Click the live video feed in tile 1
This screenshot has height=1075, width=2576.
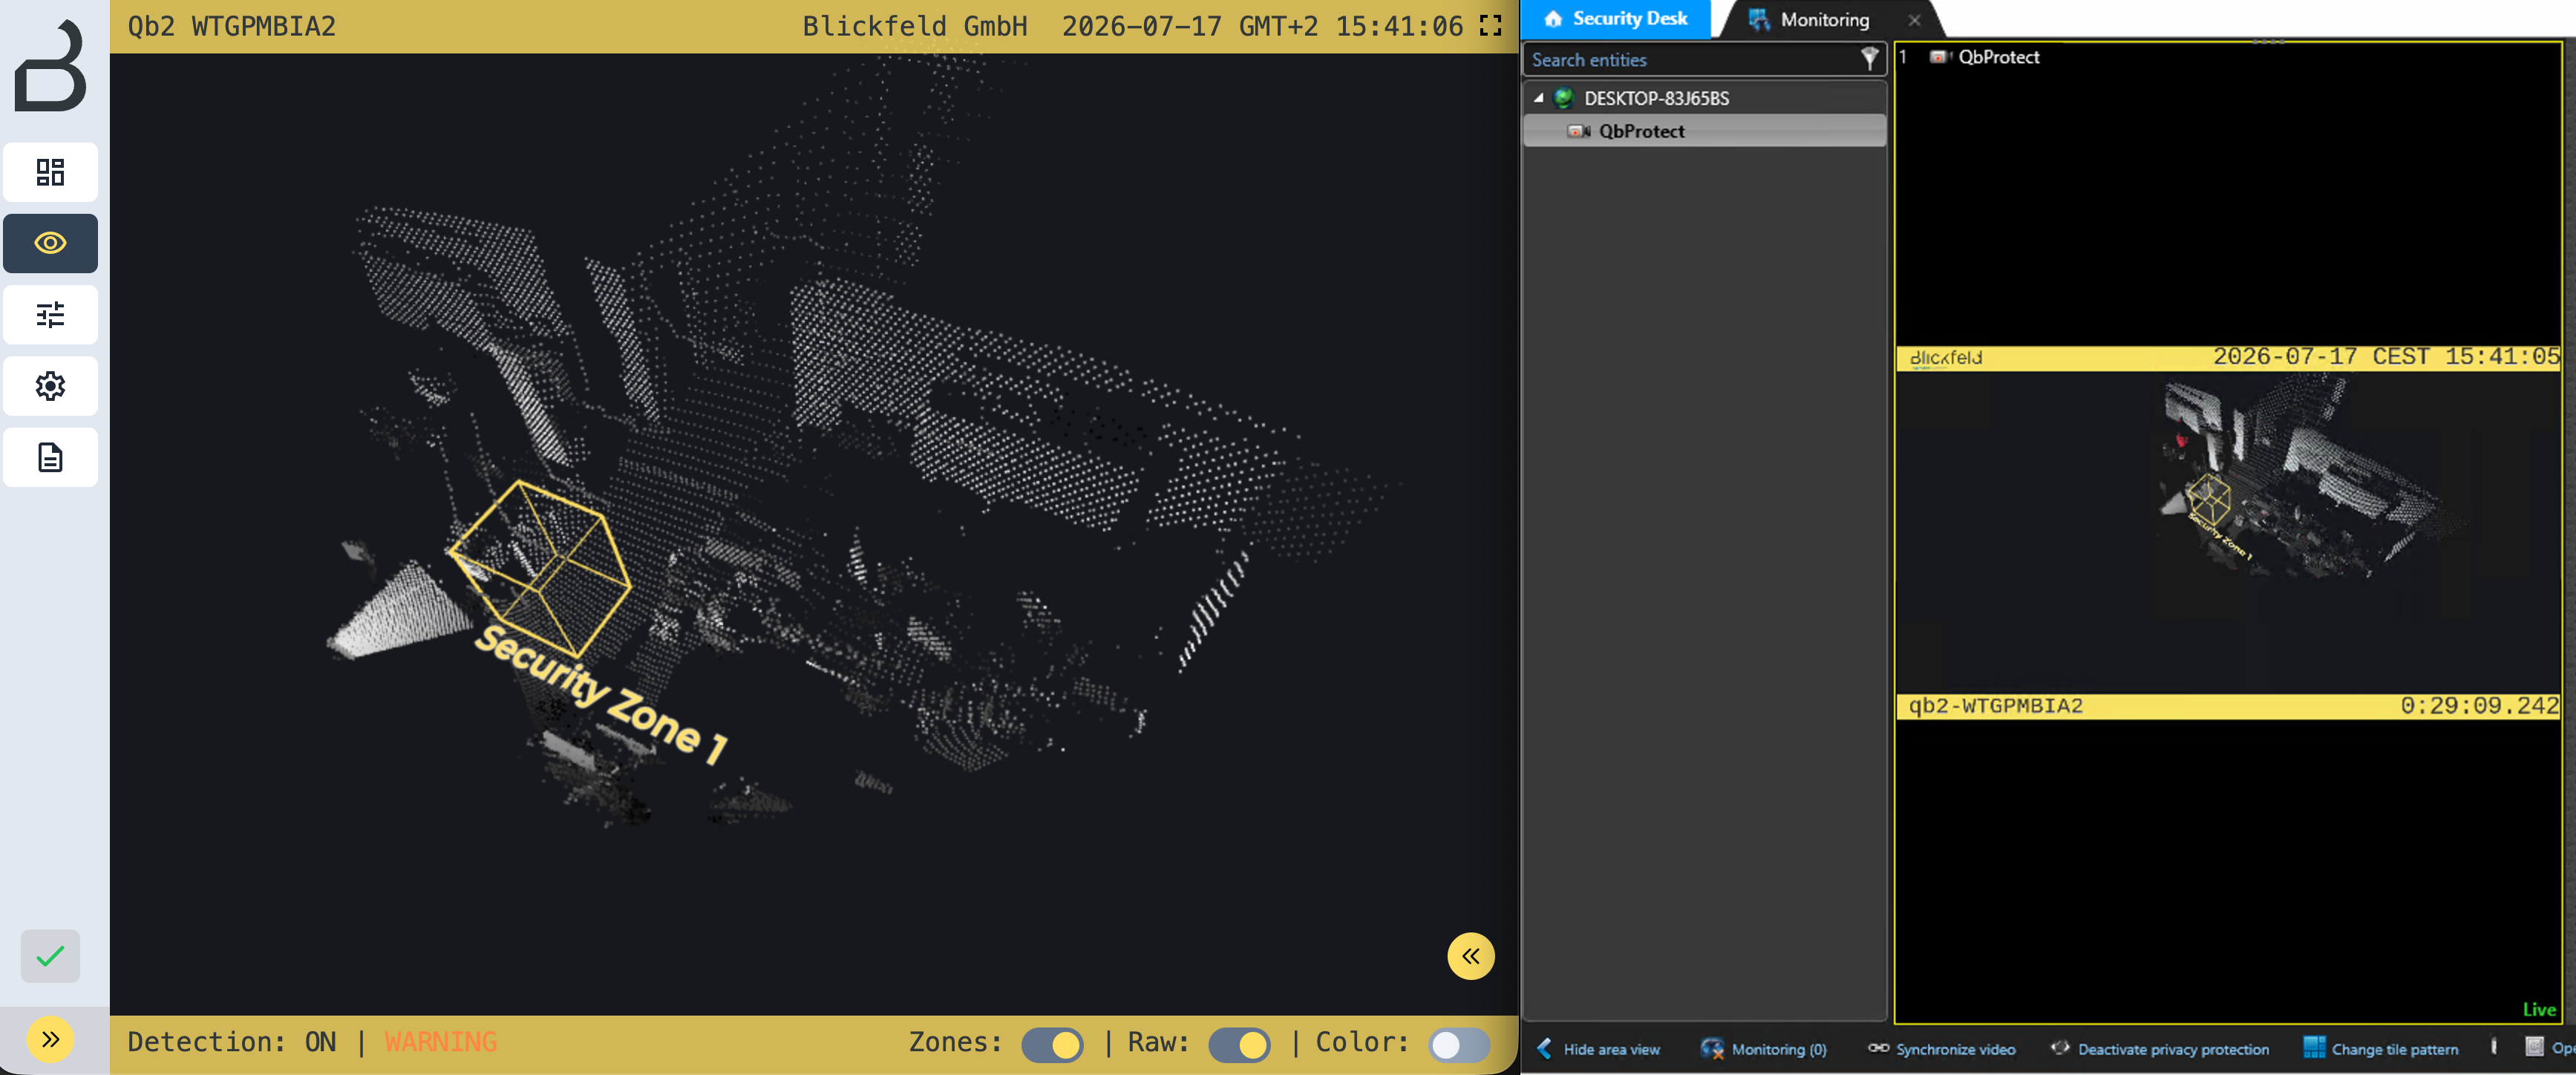point(2228,532)
